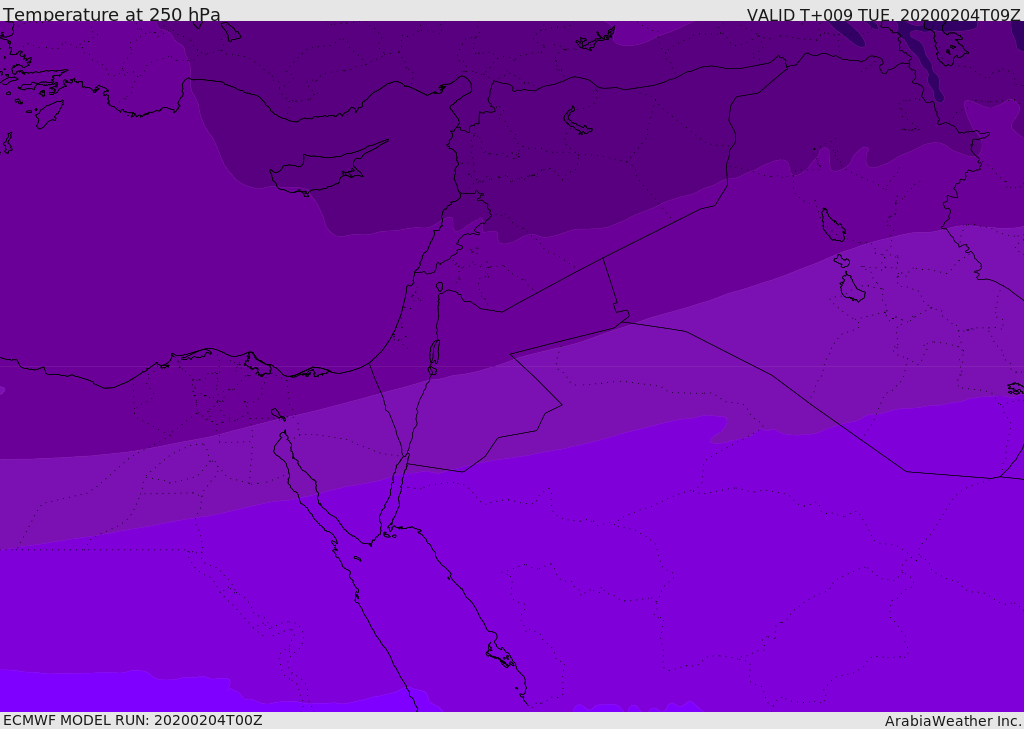Click the ECMWF MODEL RUN text

click(132, 720)
